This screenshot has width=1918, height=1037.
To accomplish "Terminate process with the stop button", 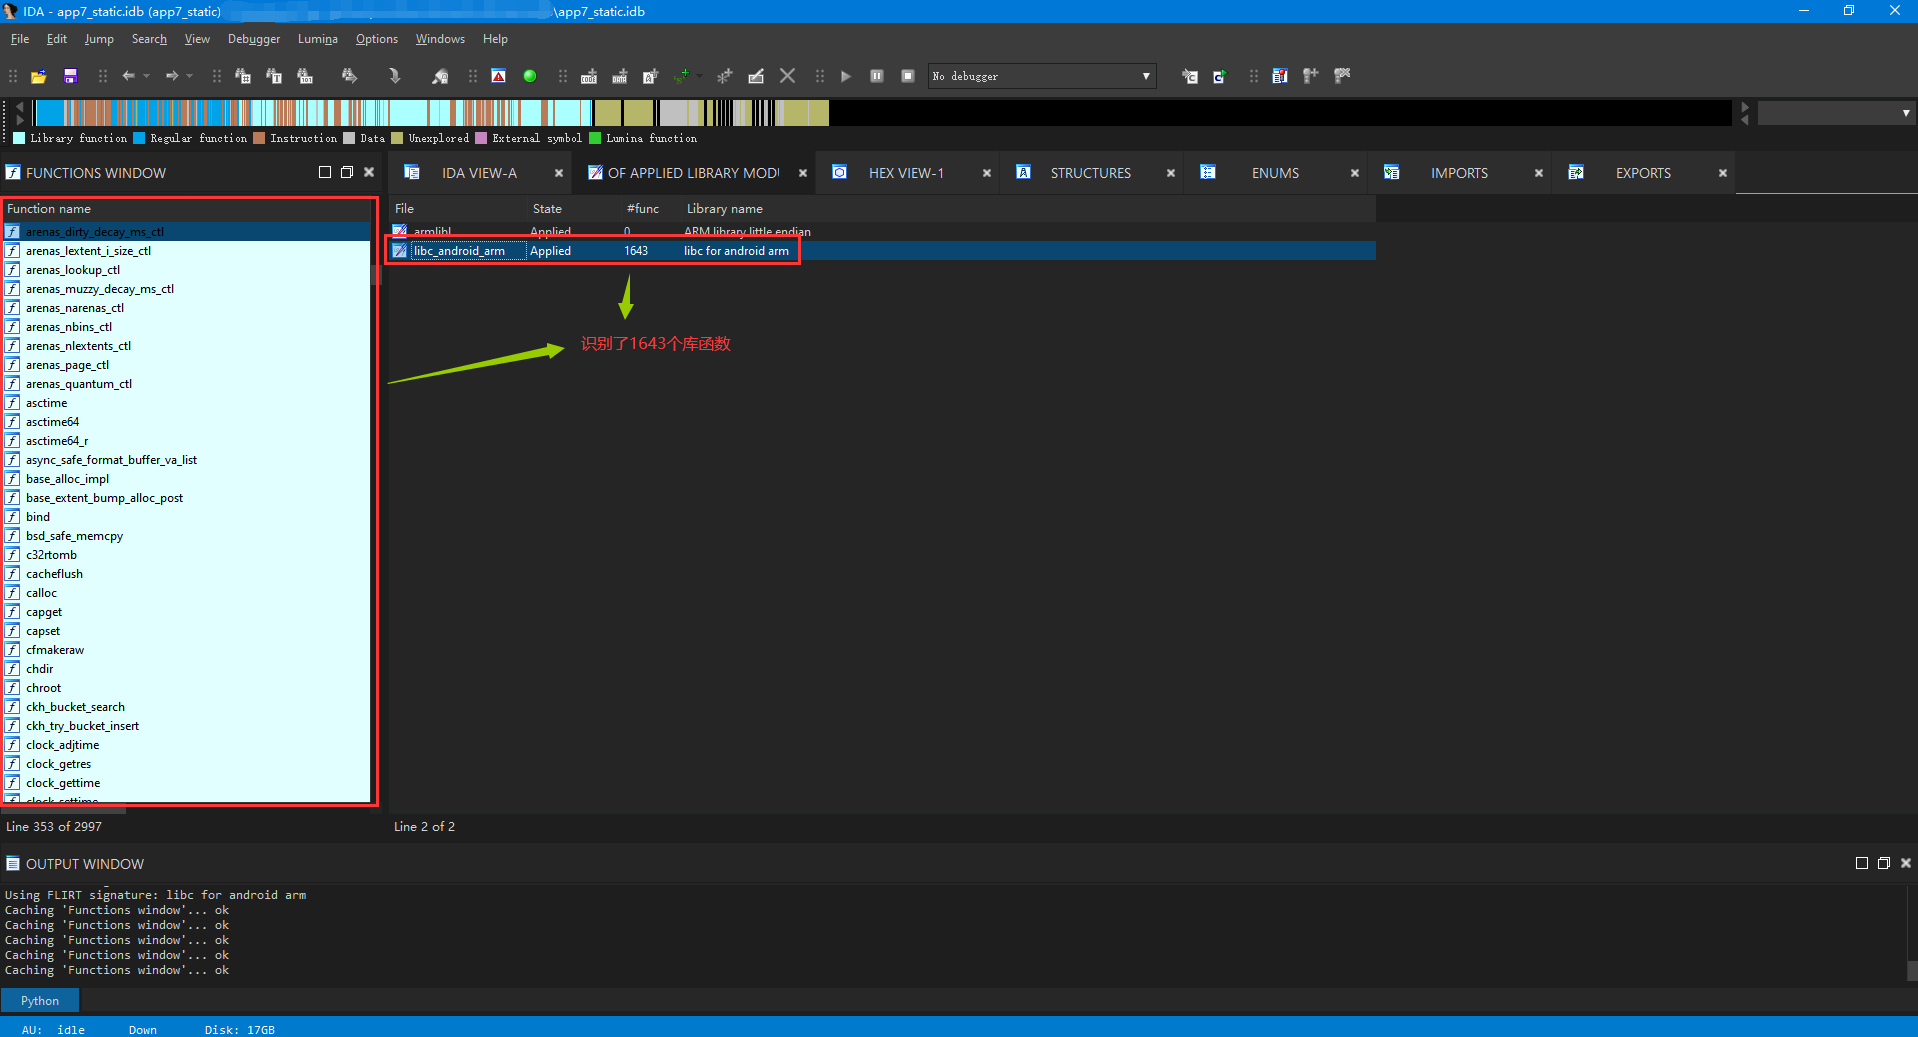I will coord(908,76).
